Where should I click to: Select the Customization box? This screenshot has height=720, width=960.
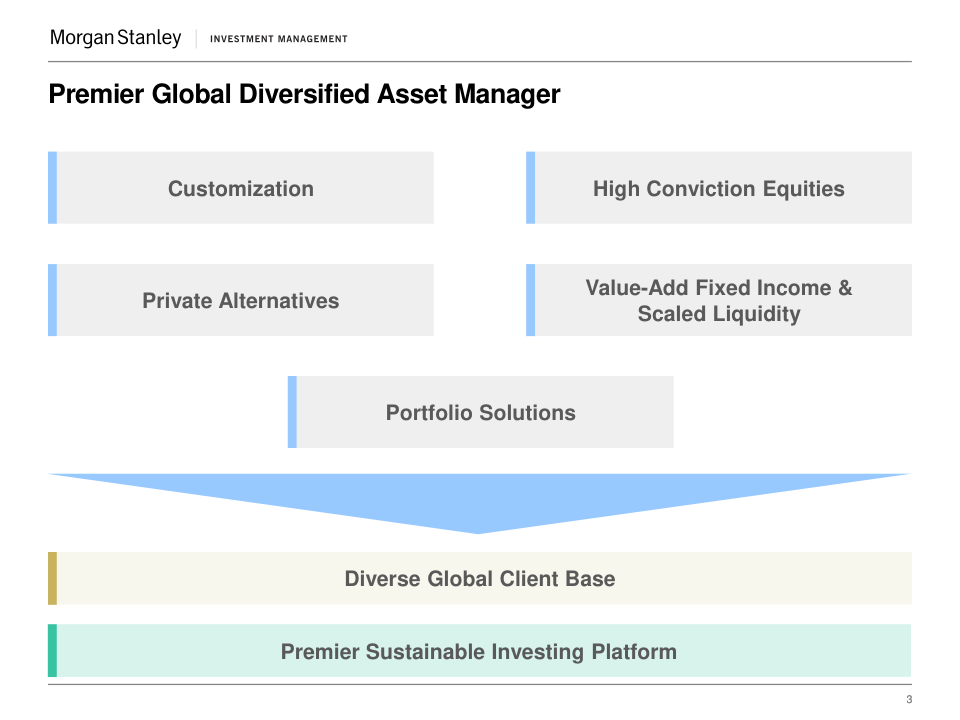(241, 188)
